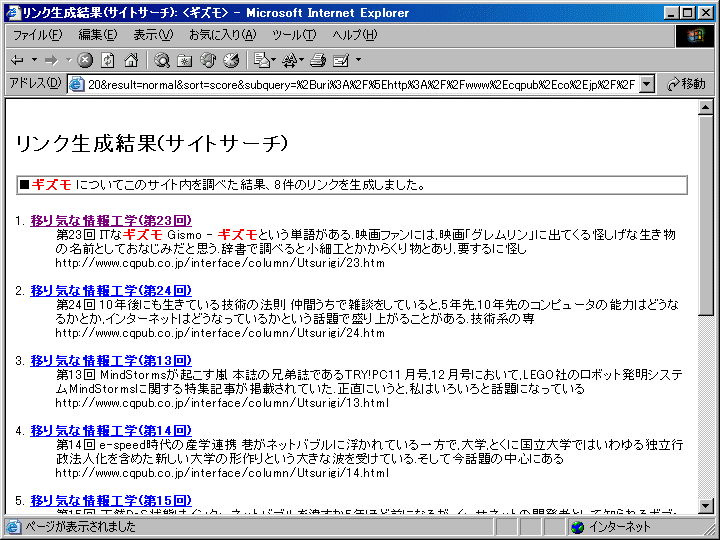Click status text ページが表示されました

(80, 527)
